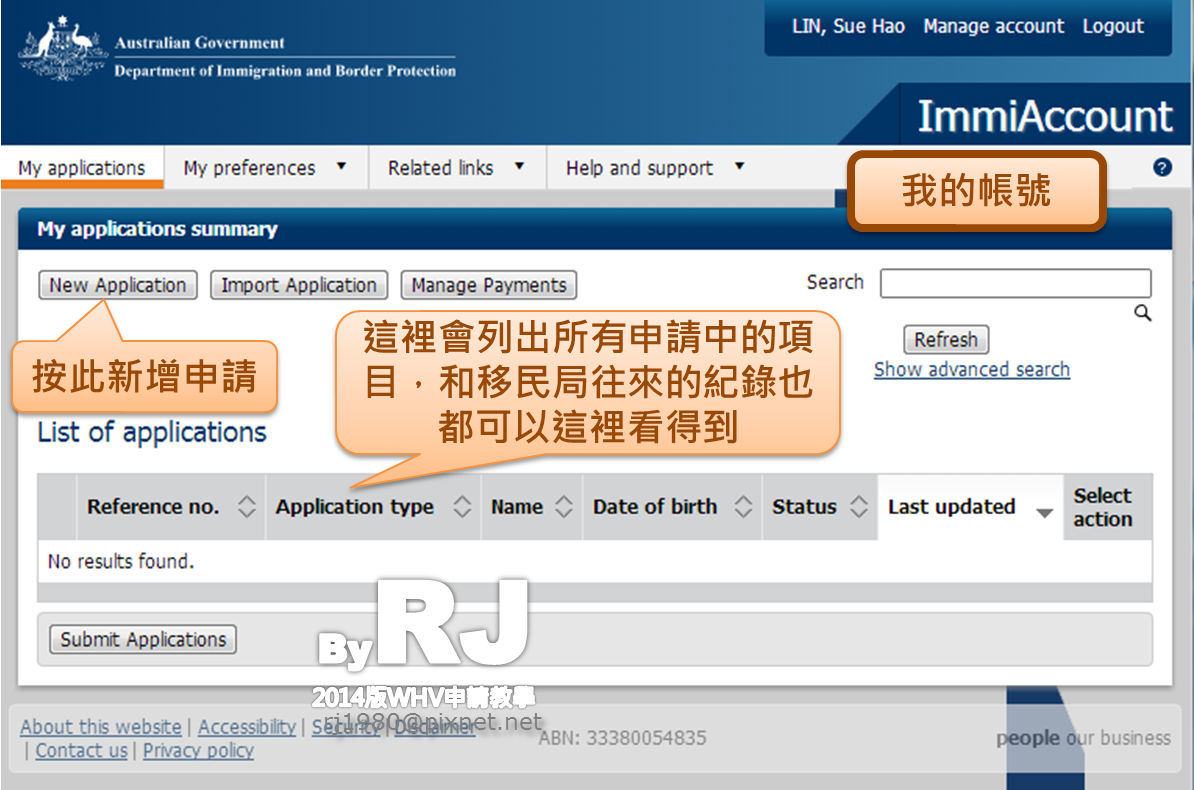
Task: Click the ABN: 33380054835 text
Action: coord(622,737)
